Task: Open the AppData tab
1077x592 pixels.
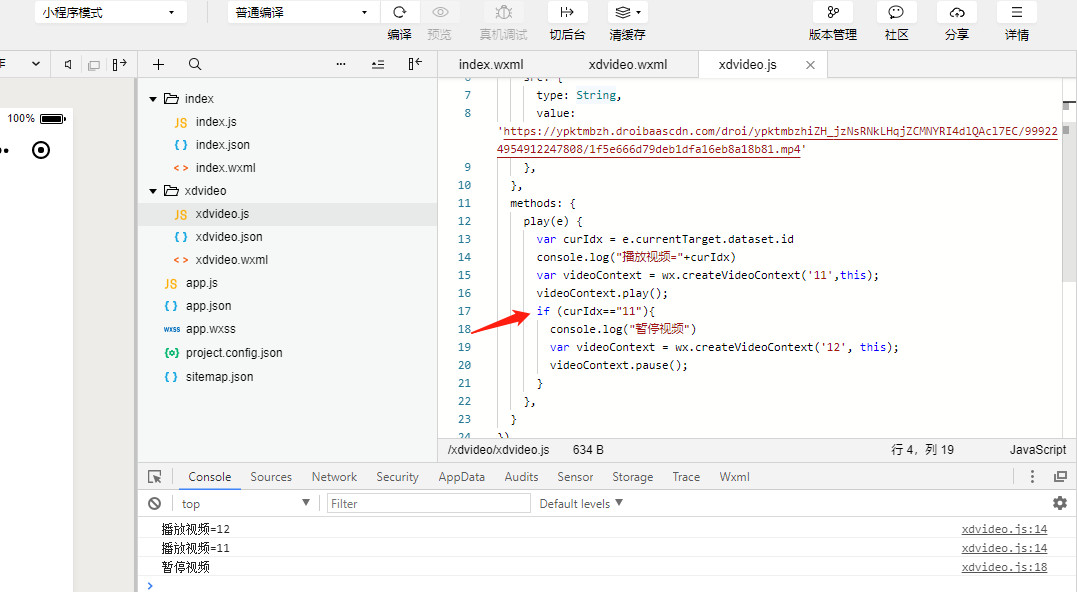Action: pos(462,477)
